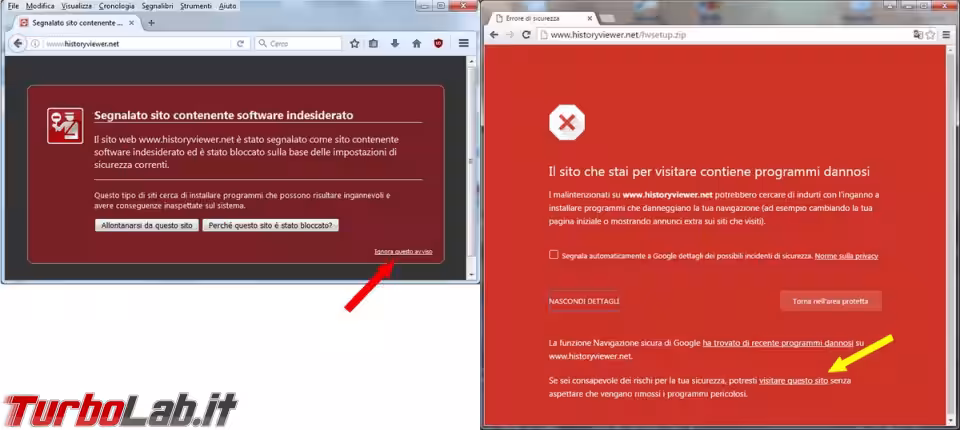
Task: Click the Chrome scrollbar up arrow
Action: pos(950,50)
